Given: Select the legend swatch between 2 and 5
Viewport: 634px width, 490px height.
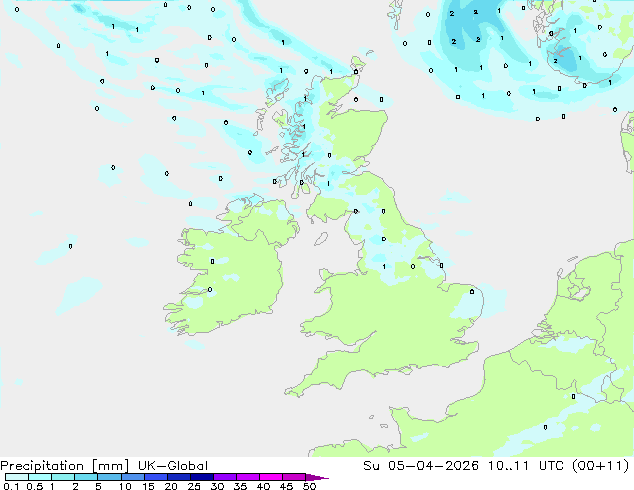Looking at the screenshot, I should 86,477.
